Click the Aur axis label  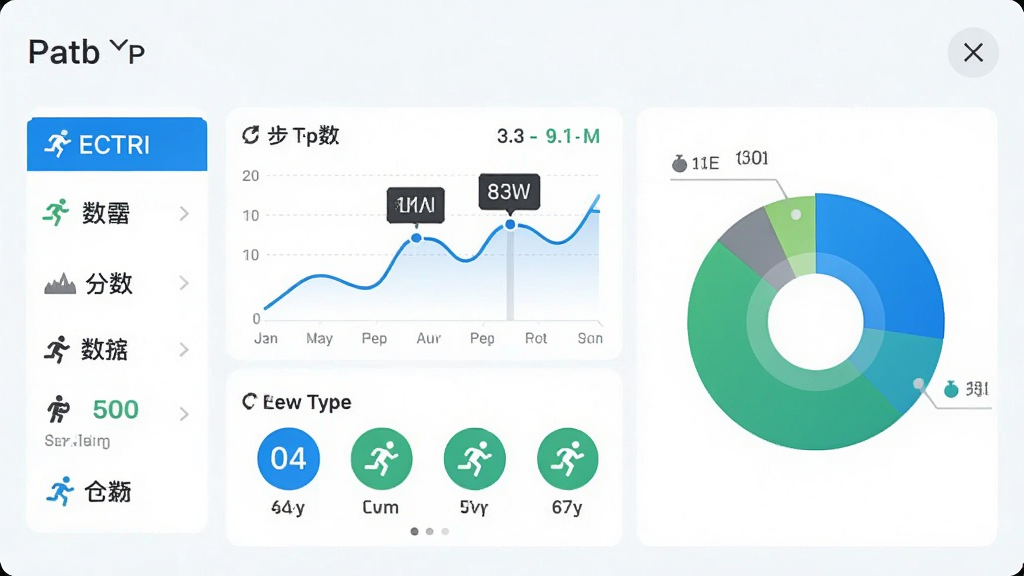(x=428, y=338)
